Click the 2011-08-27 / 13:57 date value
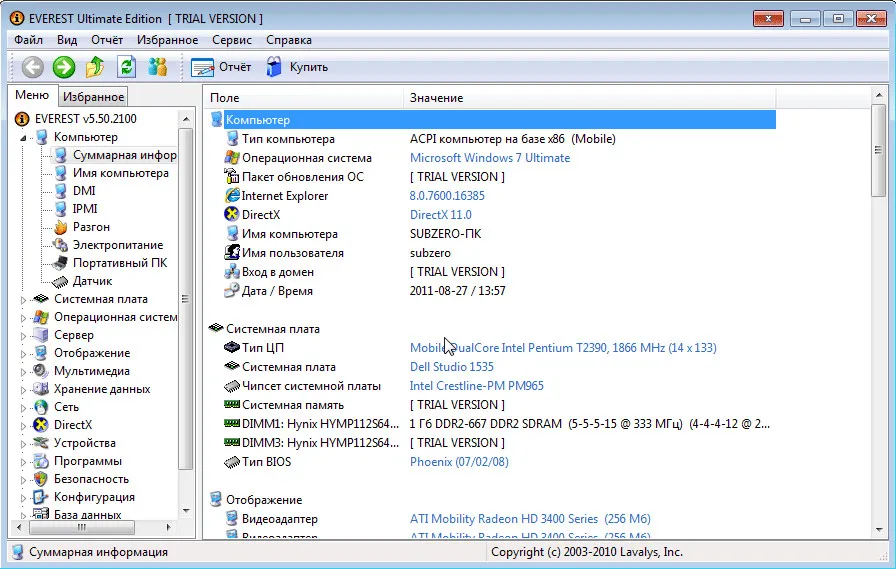The height and width of the screenshot is (569, 896). pyautogui.click(x=457, y=291)
